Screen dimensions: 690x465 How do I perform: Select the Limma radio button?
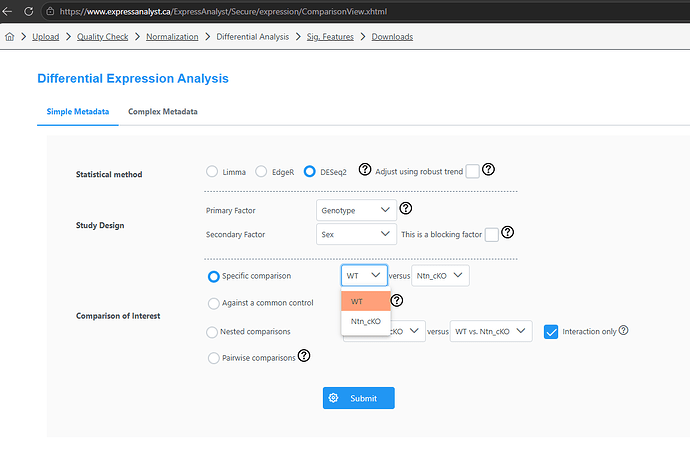coord(212,172)
